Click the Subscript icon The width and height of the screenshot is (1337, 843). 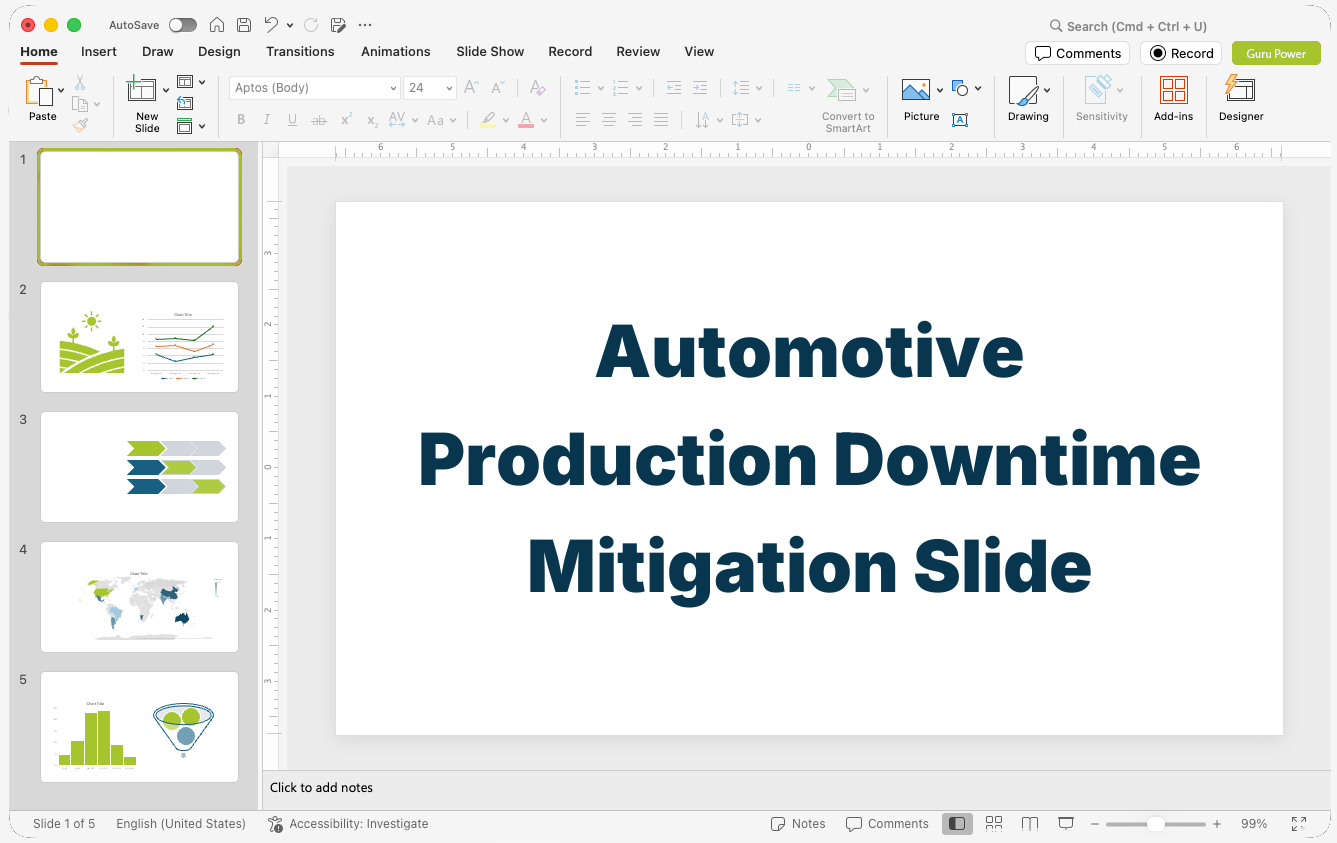click(x=372, y=120)
